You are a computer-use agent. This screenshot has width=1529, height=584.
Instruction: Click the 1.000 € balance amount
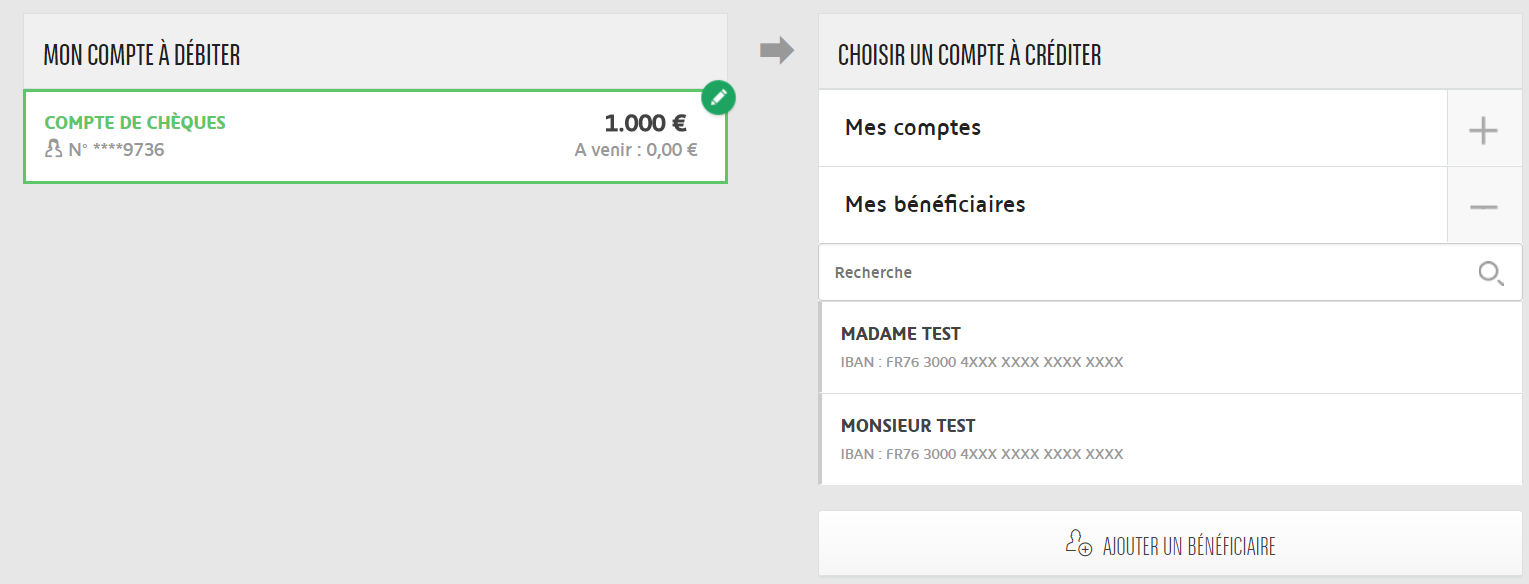click(645, 124)
